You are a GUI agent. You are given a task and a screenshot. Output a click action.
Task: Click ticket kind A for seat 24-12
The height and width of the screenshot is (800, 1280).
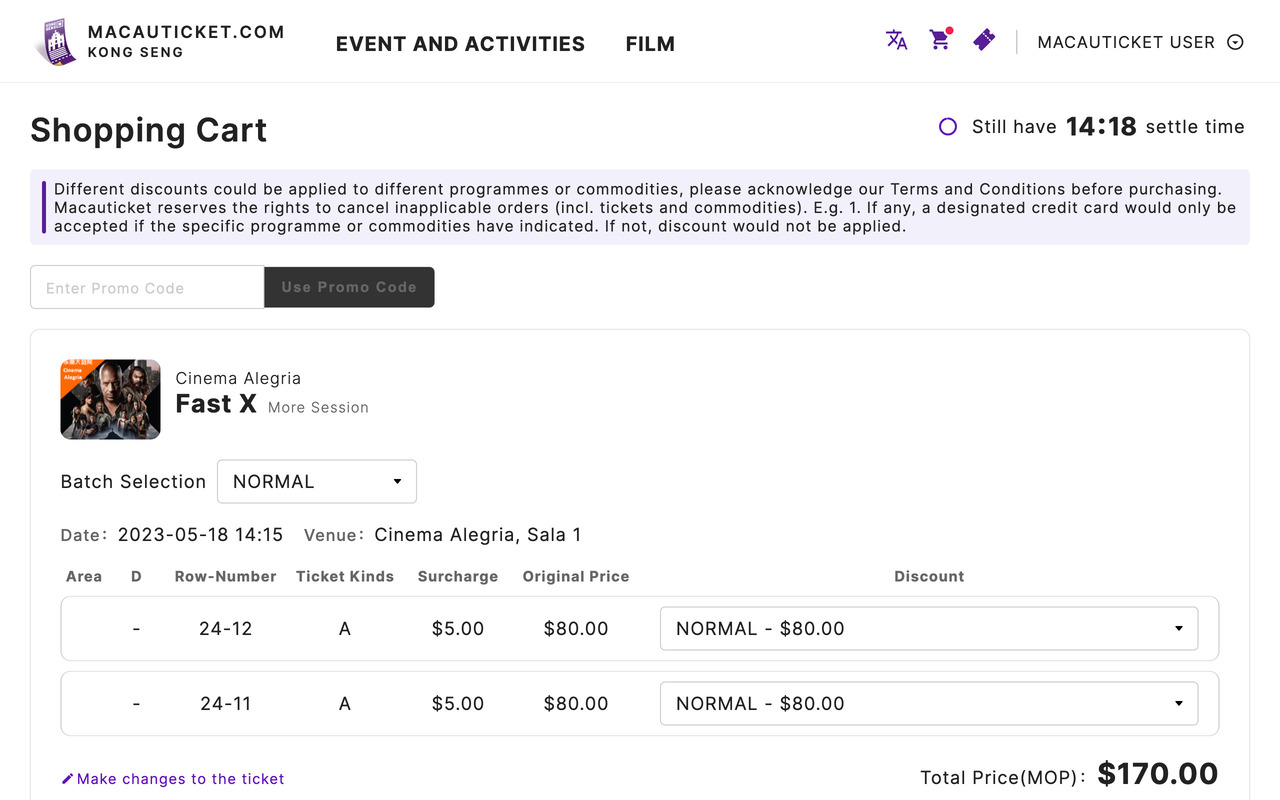pos(345,629)
